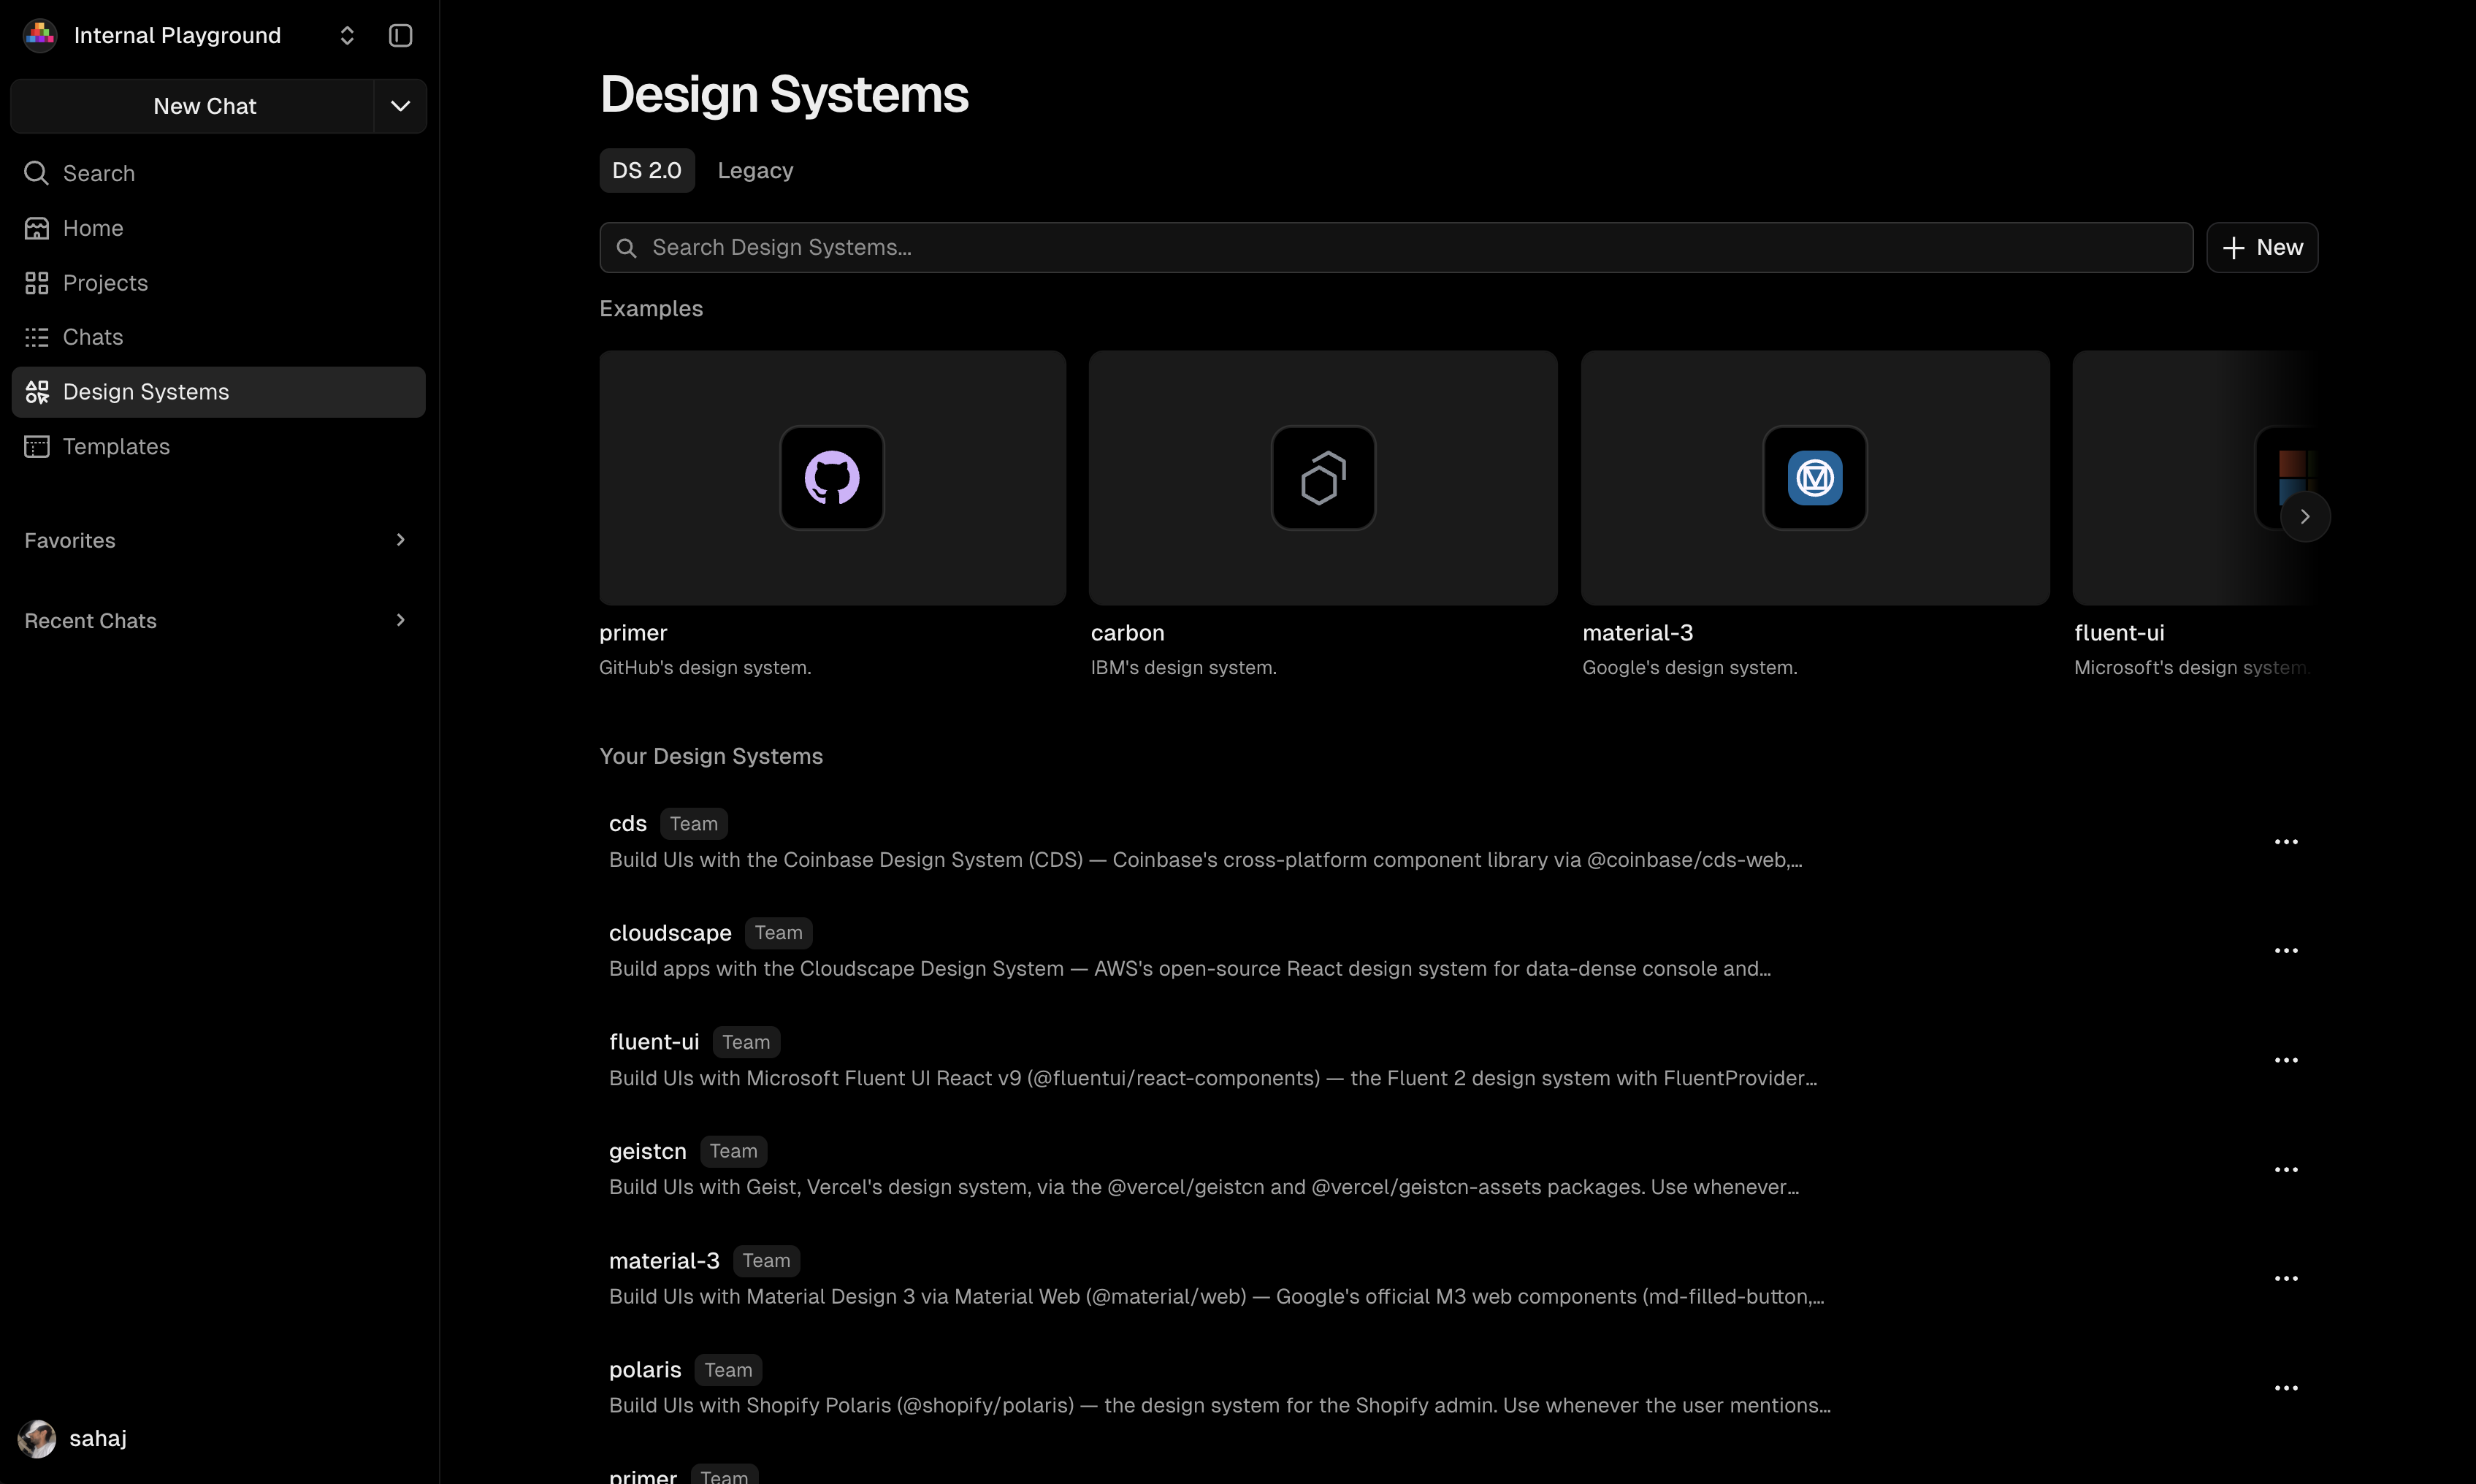Open Chats in the sidebar
This screenshot has width=2476, height=1484.
pyautogui.click(x=218, y=337)
